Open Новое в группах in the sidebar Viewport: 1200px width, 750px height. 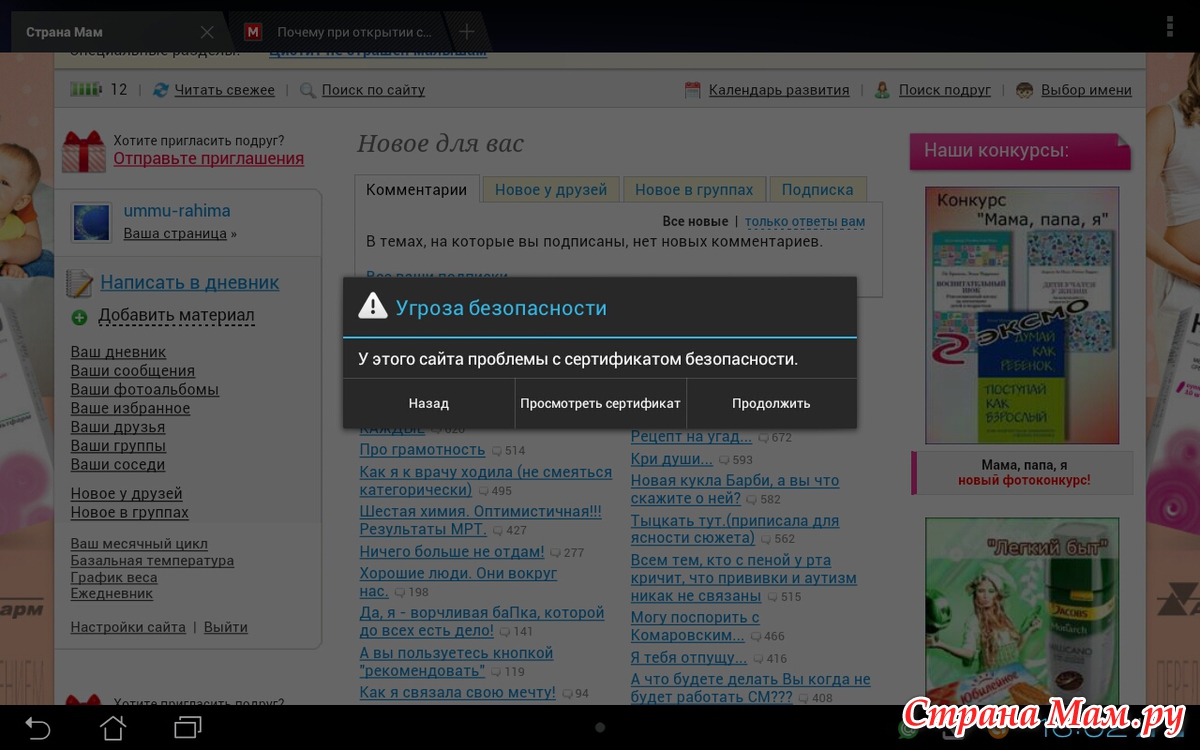click(x=129, y=512)
